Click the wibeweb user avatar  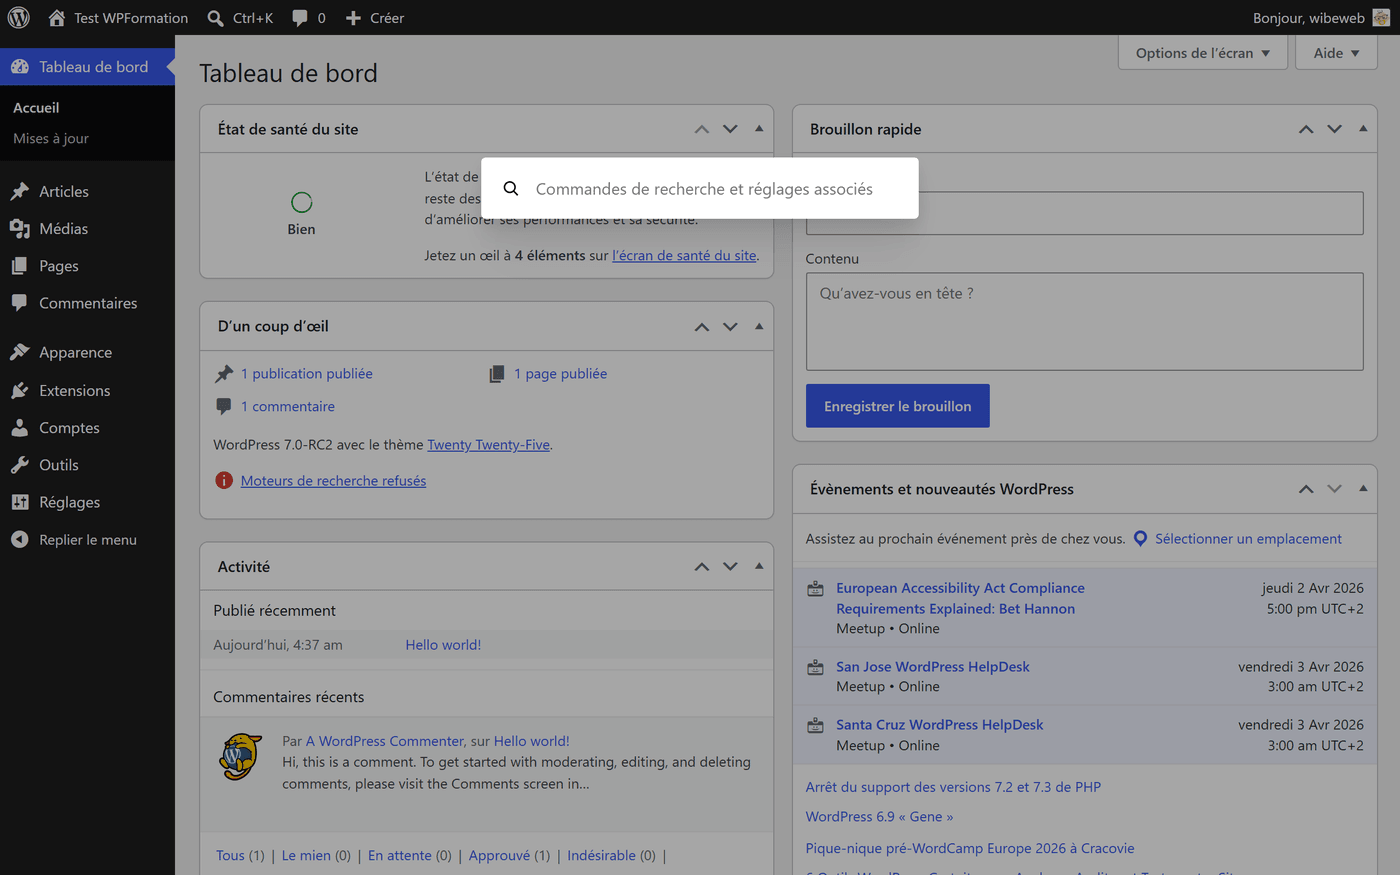[x=1381, y=18]
